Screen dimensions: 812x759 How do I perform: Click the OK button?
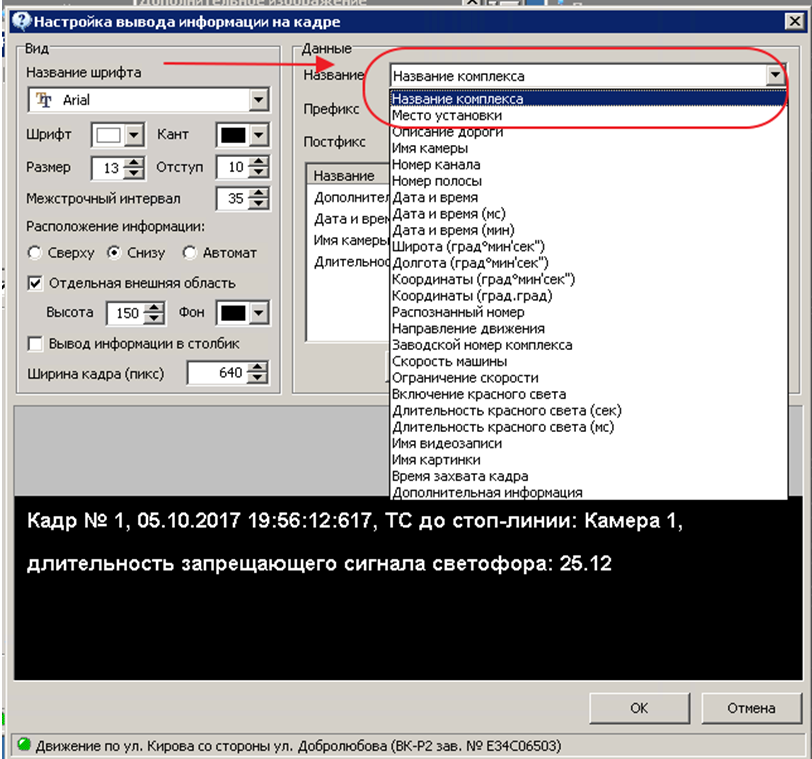(x=639, y=708)
